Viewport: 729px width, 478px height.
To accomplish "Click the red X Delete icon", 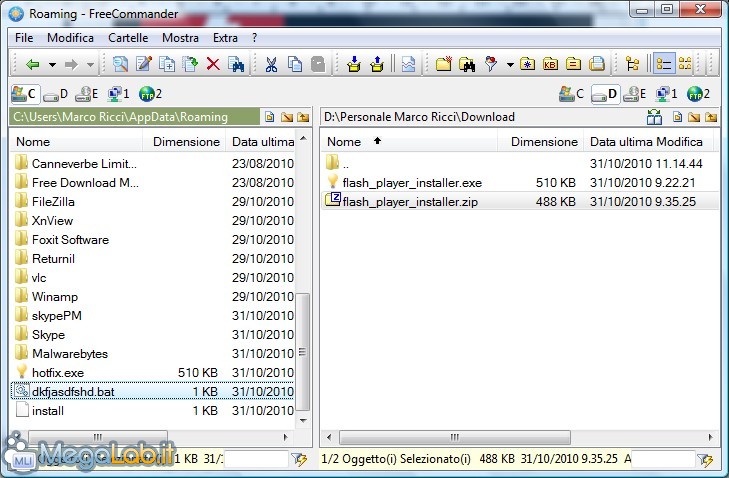I will (x=213, y=64).
